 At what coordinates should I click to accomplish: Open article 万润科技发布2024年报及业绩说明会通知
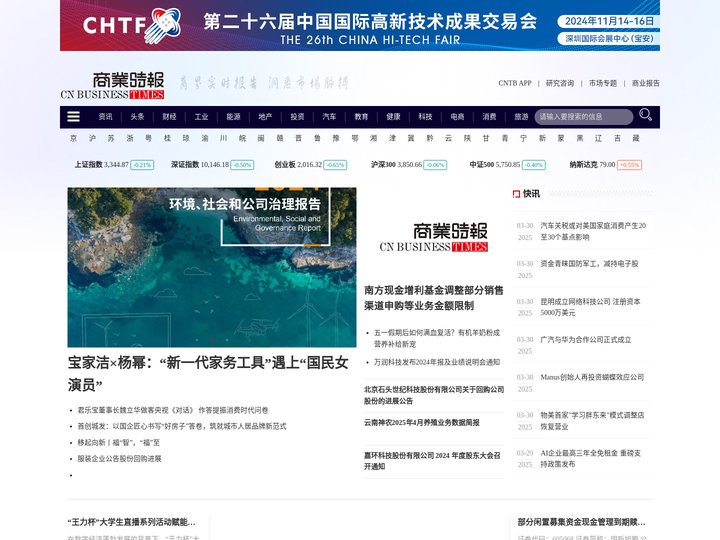(437, 362)
